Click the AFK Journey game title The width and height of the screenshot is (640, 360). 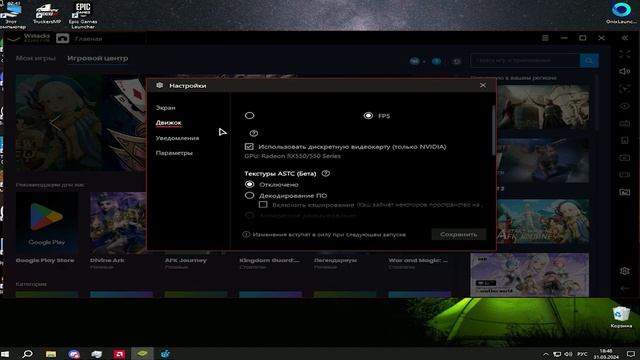[x=186, y=260]
